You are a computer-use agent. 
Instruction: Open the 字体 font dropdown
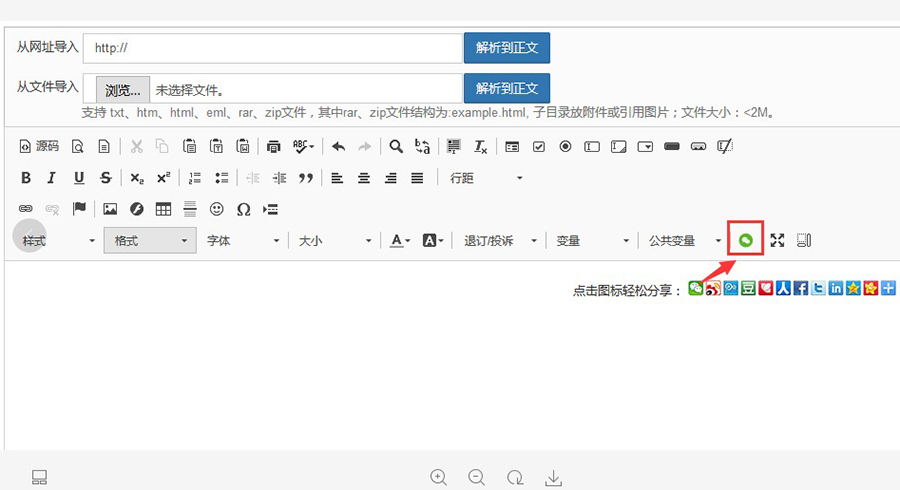(x=240, y=240)
